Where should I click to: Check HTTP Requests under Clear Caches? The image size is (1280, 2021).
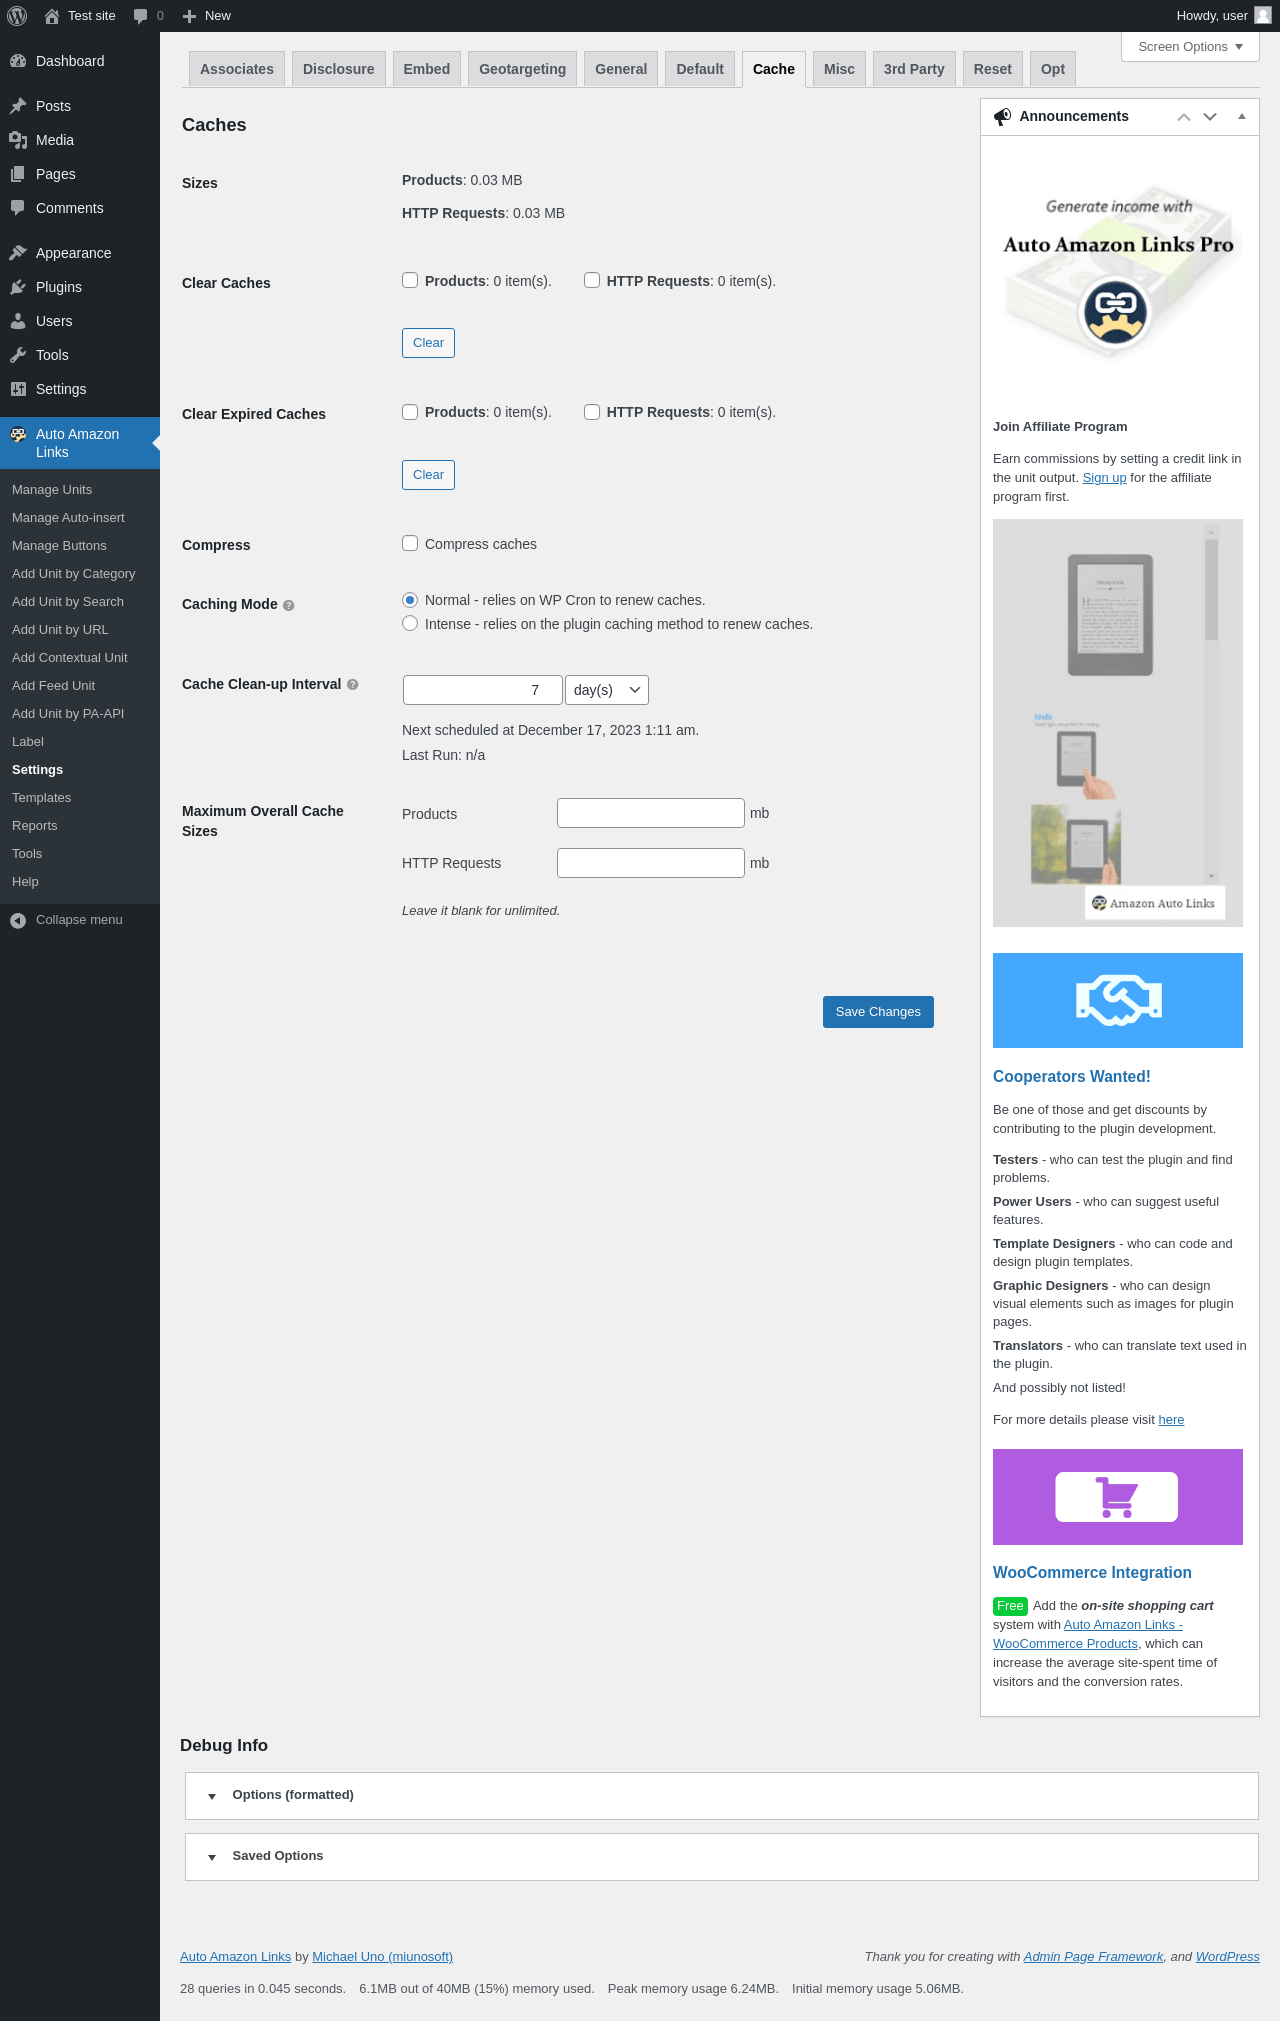pyautogui.click(x=592, y=280)
